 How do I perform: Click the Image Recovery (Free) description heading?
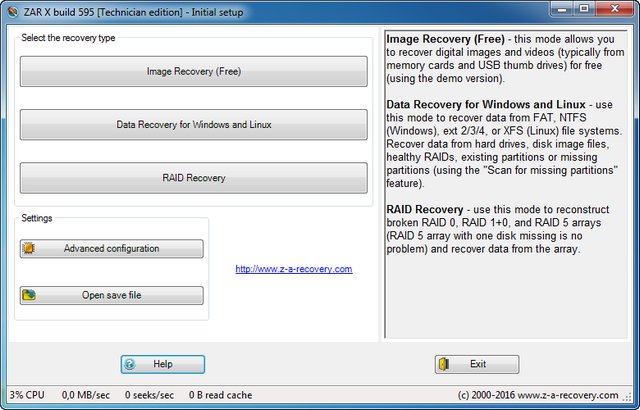click(446, 39)
